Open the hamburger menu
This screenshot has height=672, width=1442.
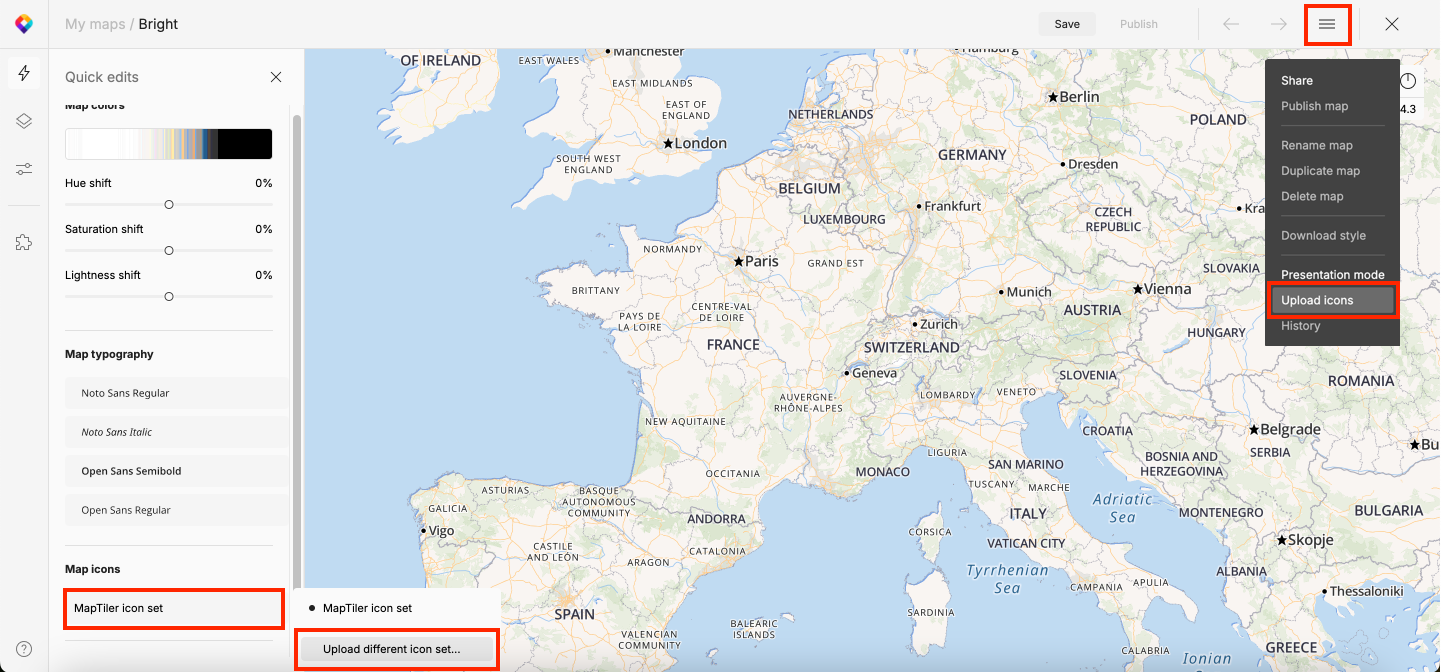(1327, 24)
